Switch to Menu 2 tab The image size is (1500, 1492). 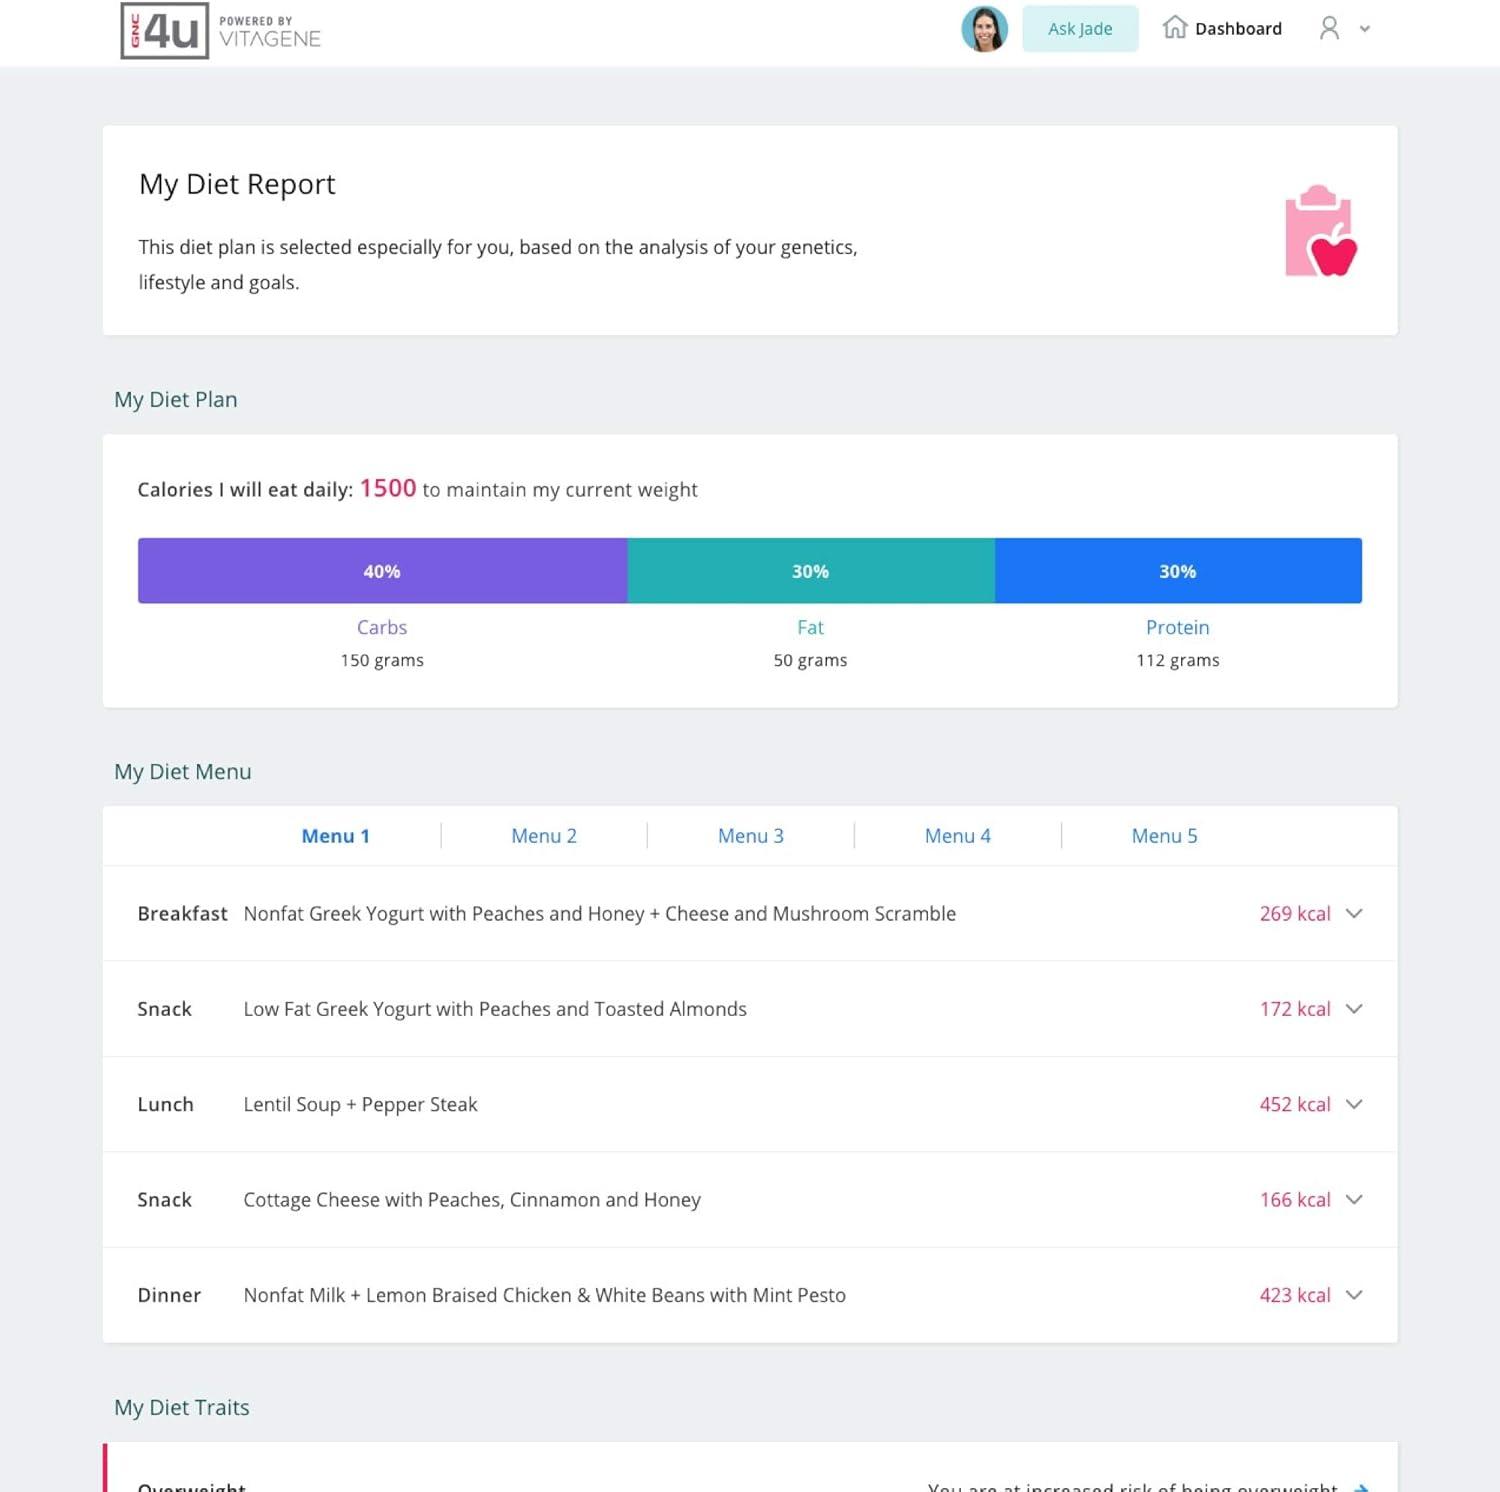[x=544, y=836]
